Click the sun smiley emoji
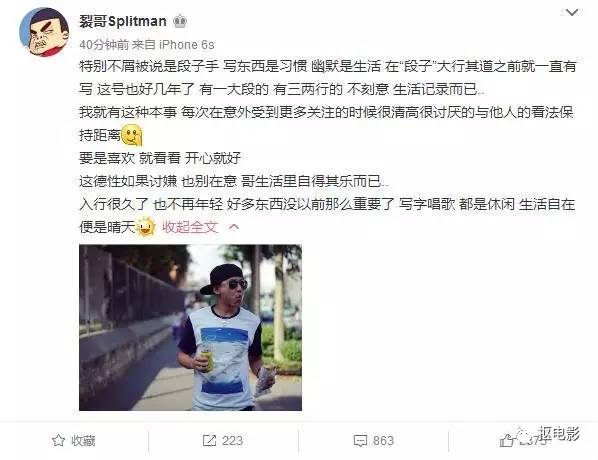 [x=145, y=227]
